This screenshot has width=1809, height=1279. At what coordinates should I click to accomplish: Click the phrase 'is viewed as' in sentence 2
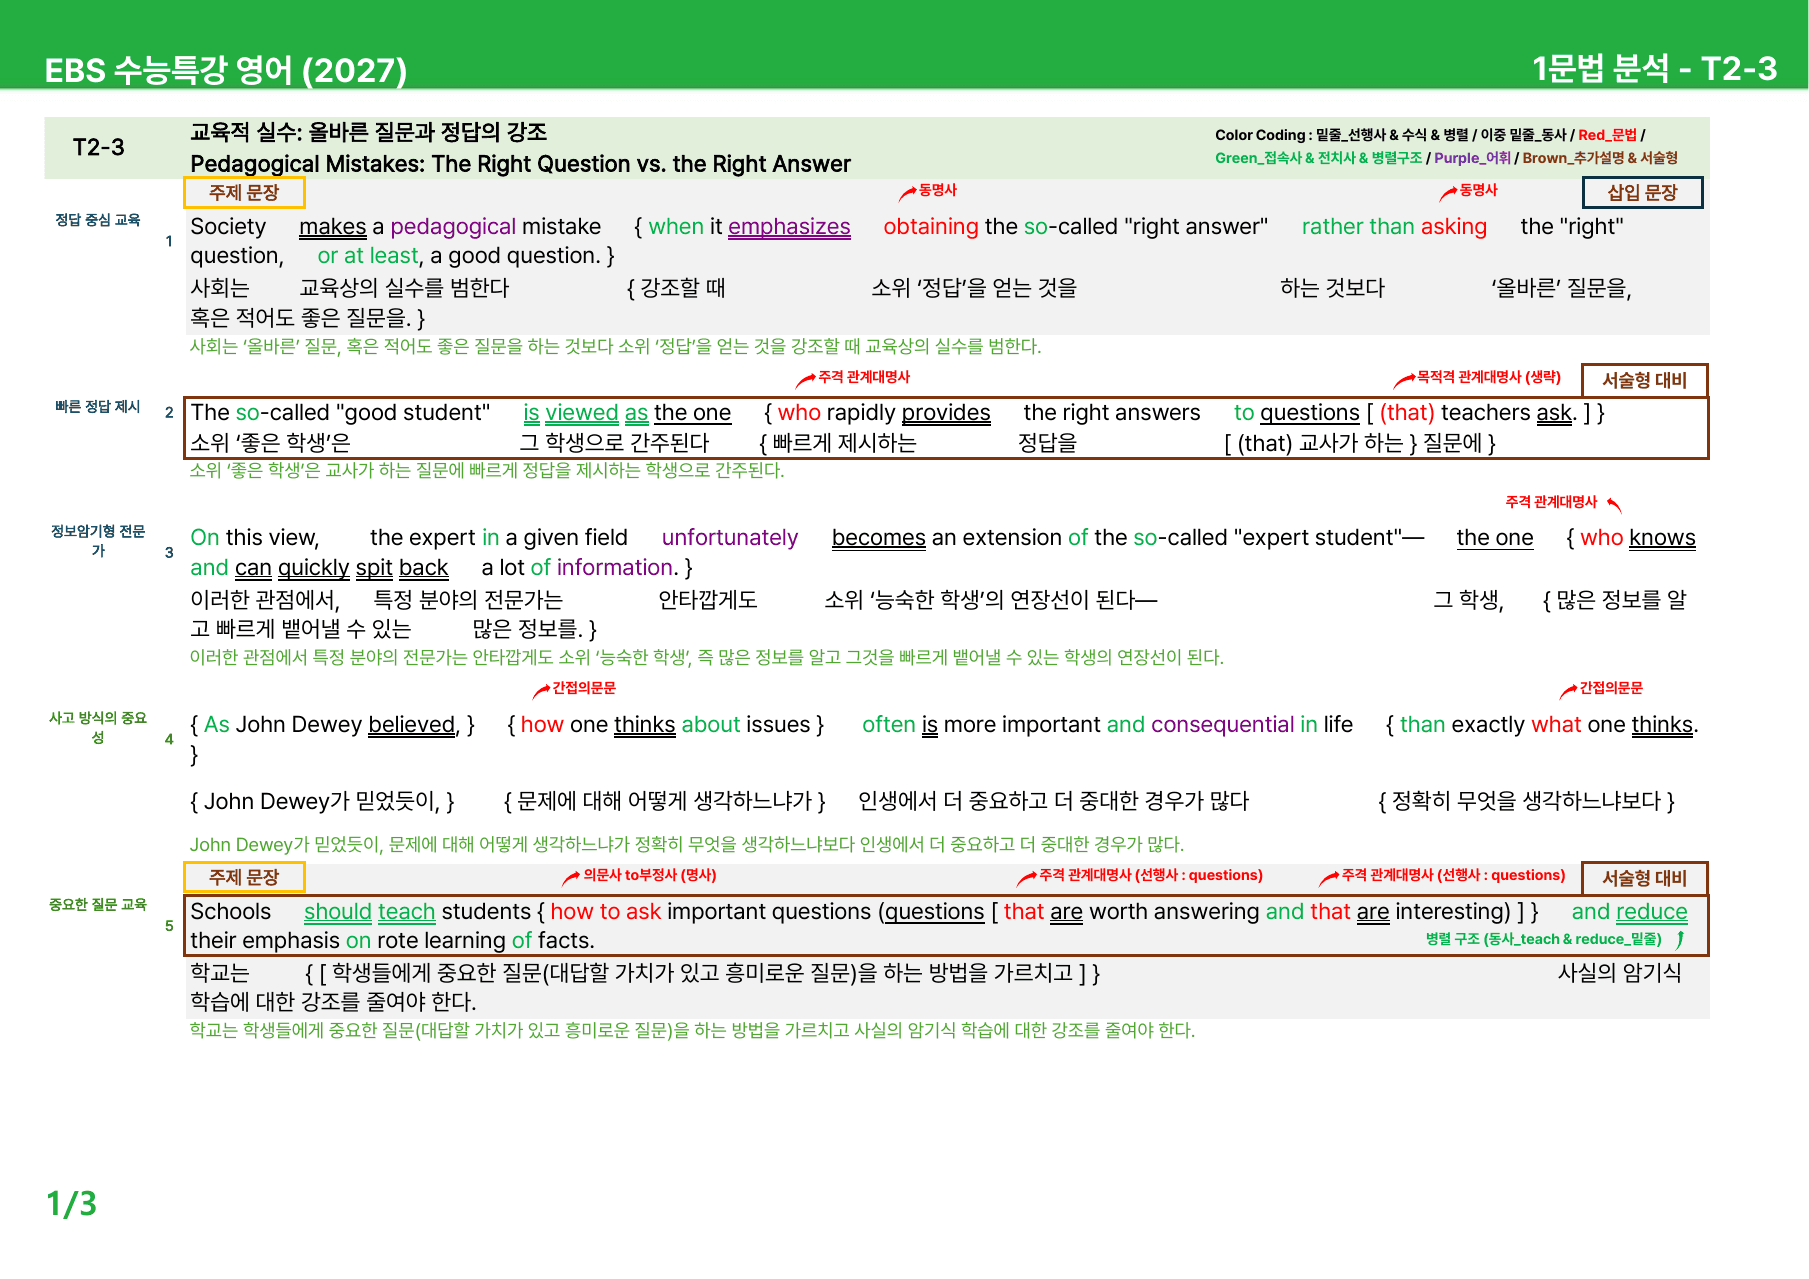tap(586, 413)
